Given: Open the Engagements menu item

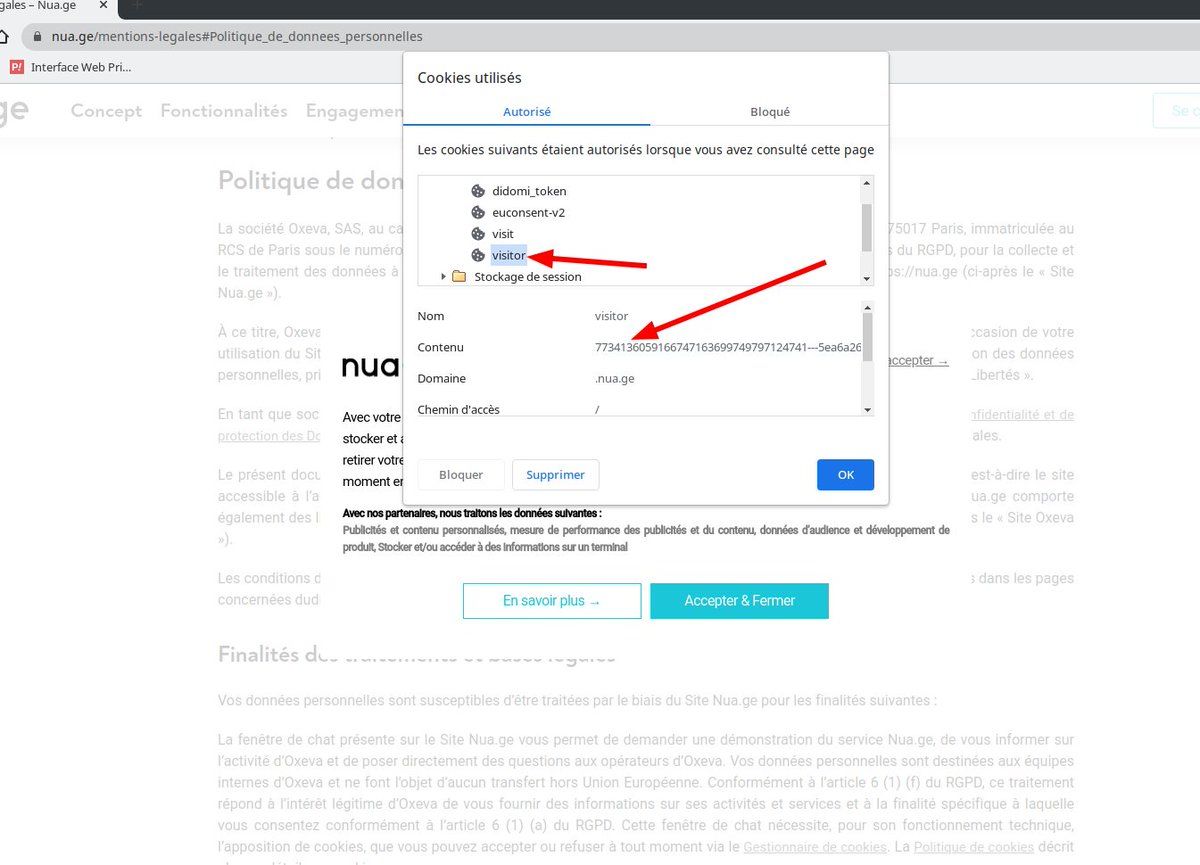Looking at the screenshot, I should point(354,111).
